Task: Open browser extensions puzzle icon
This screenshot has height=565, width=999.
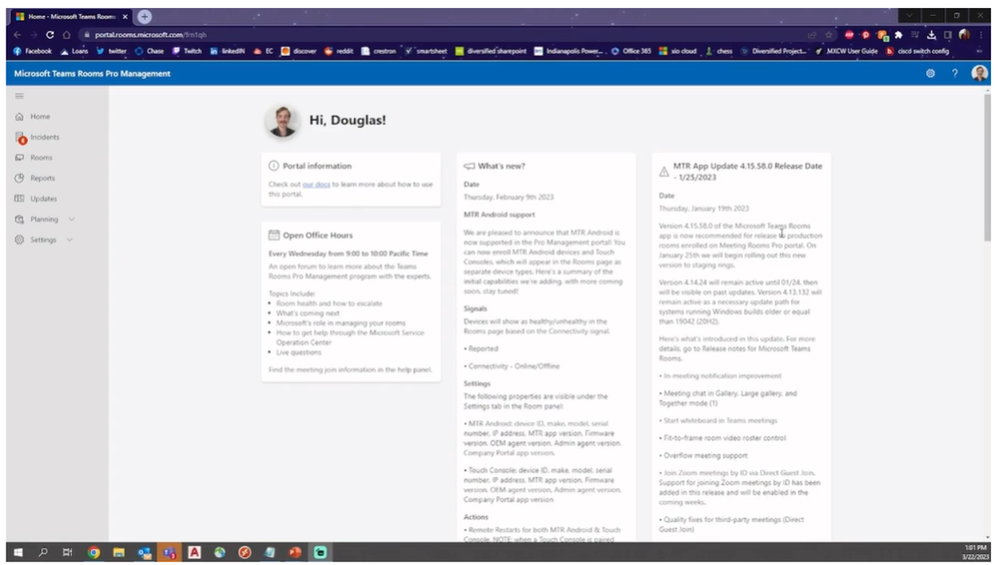Action: tap(898, 35)
